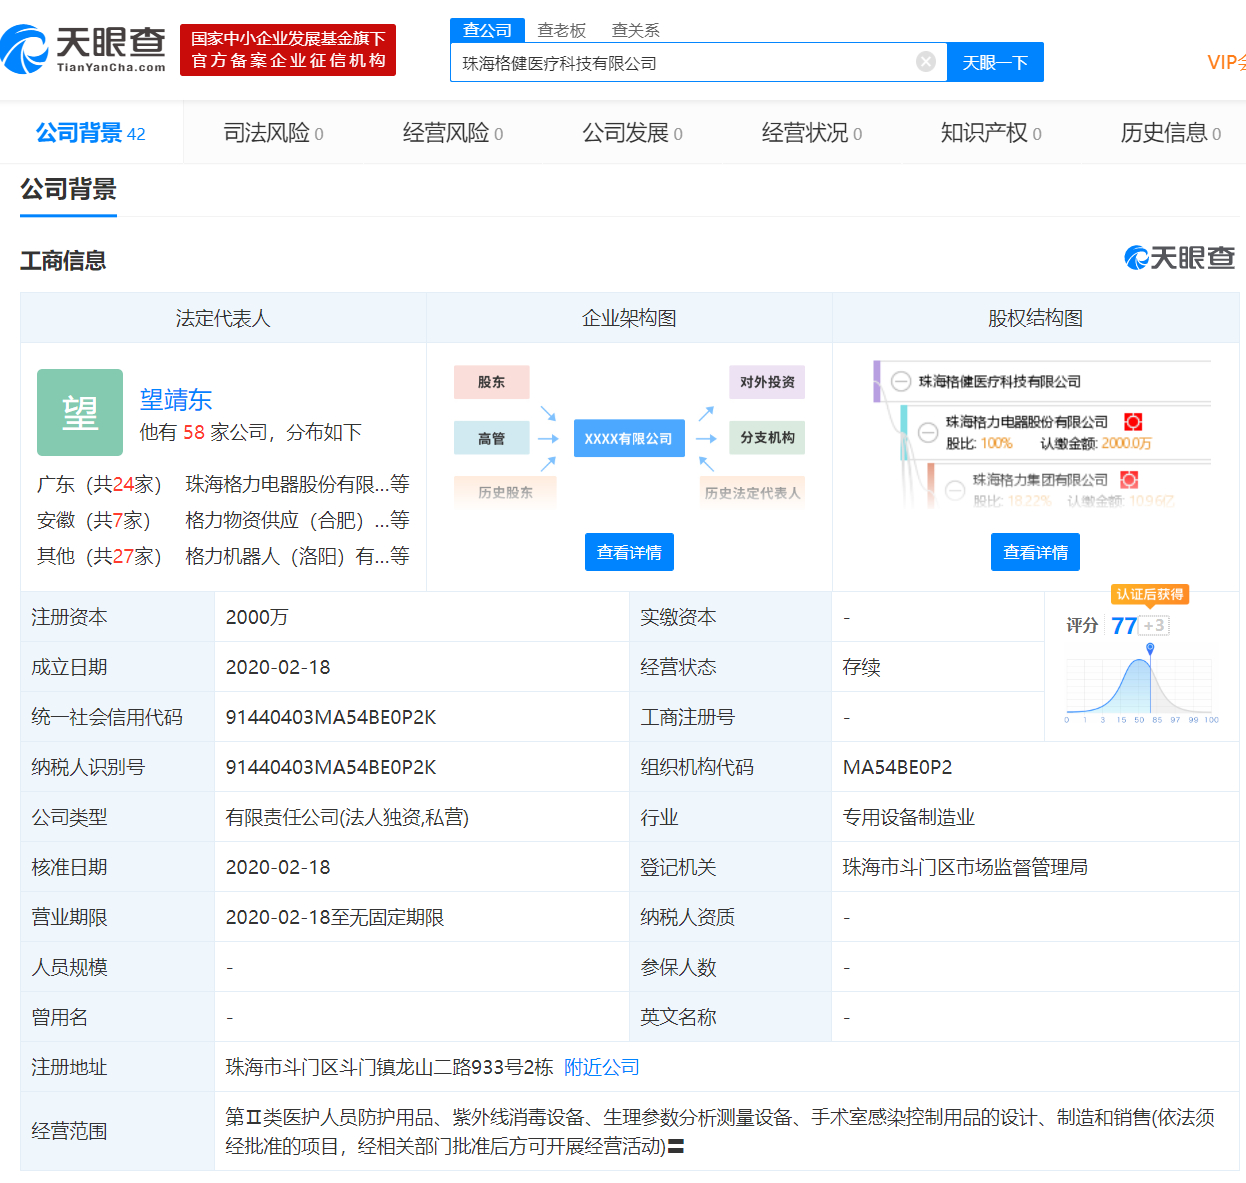Open 查看详情 under 企业架构图
Image resolution: width=1246 pixels, height=1183 pixels.
[628, 551]
